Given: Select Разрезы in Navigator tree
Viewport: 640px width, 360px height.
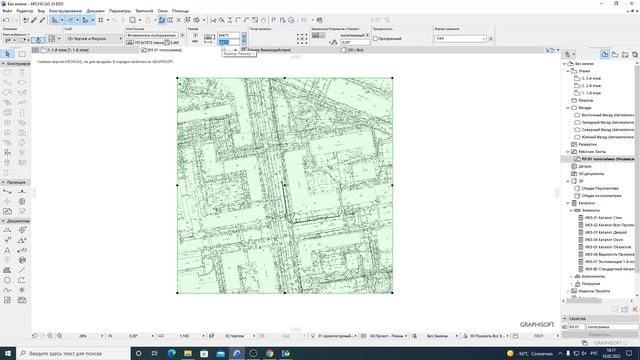Looking at the screenshot, I should [x=585, y=100].
